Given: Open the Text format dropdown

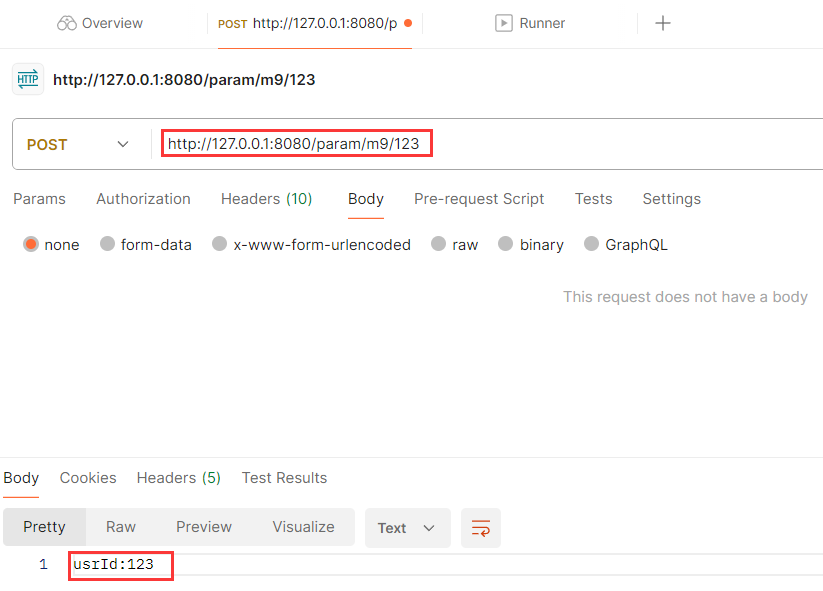Looking at the screenshot, I should point(407,528).
